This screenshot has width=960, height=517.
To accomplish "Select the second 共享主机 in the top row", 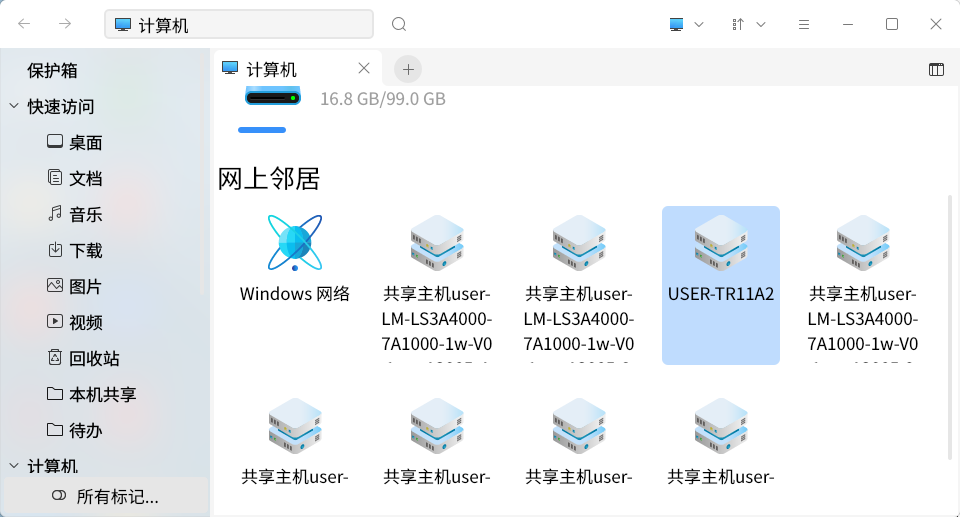I will coord(579,285).
